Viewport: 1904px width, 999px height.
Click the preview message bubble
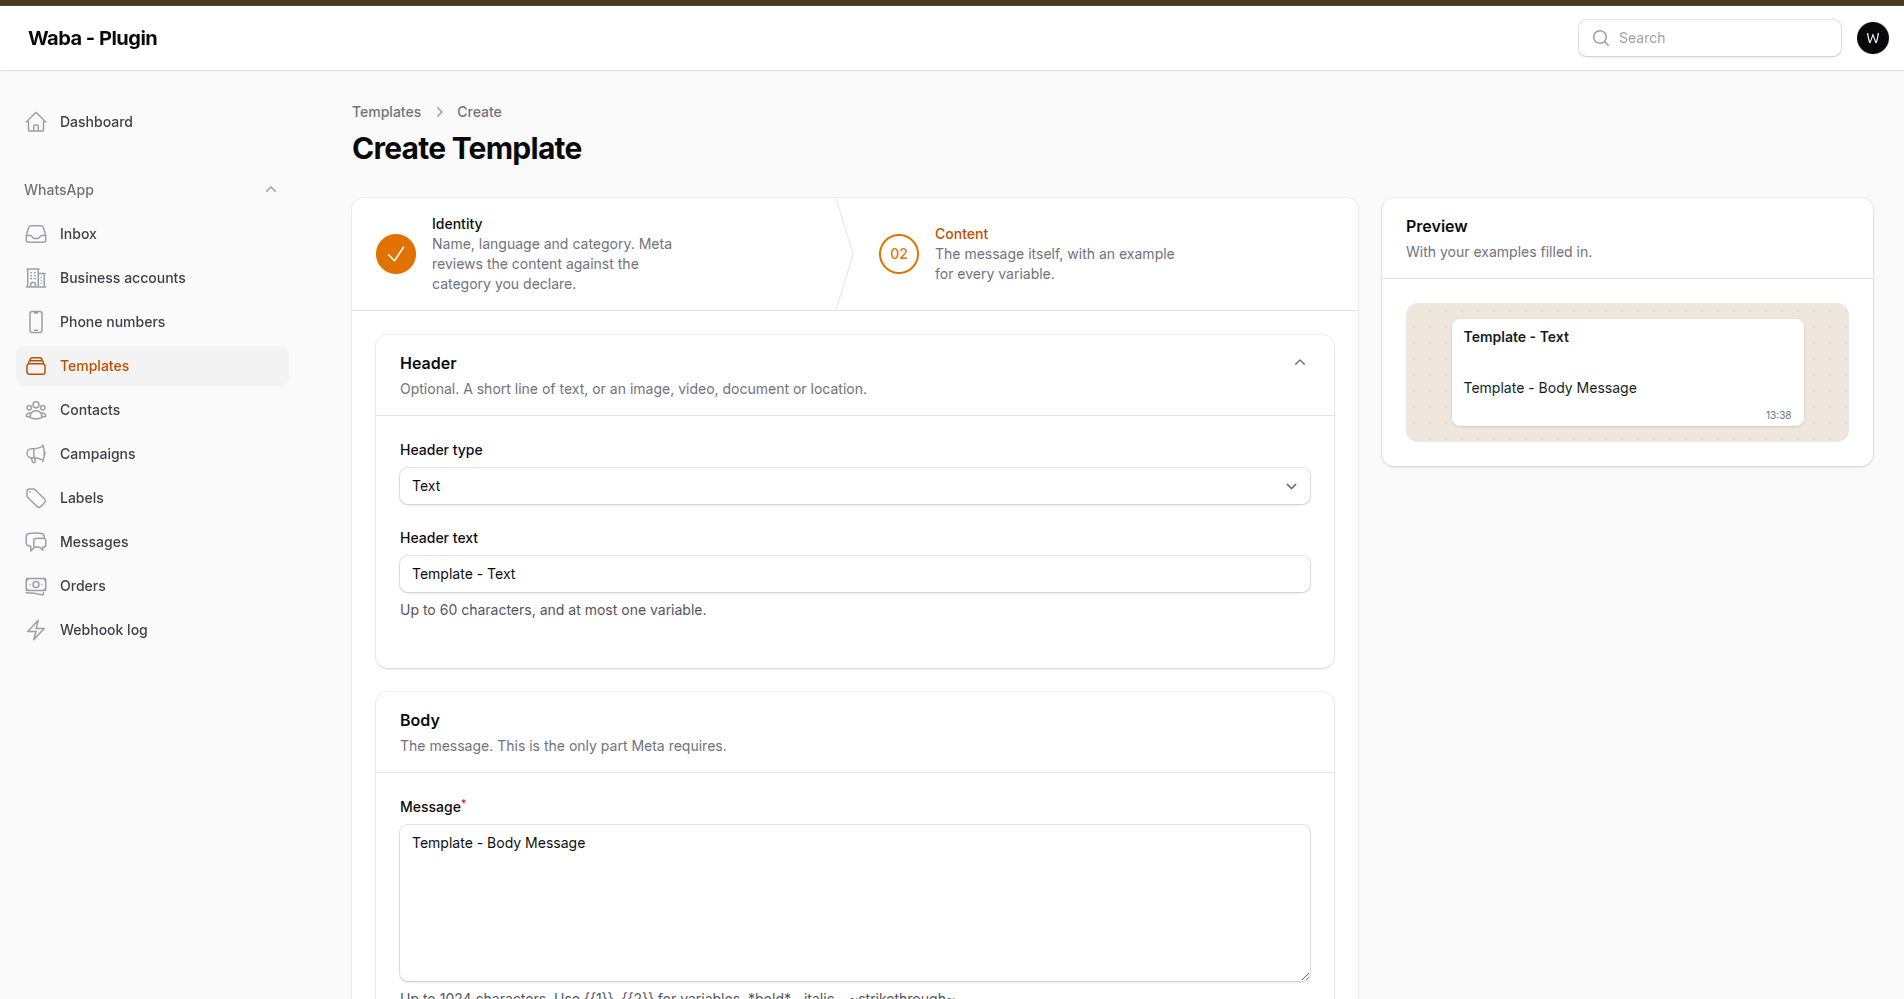pos(1628,372)
